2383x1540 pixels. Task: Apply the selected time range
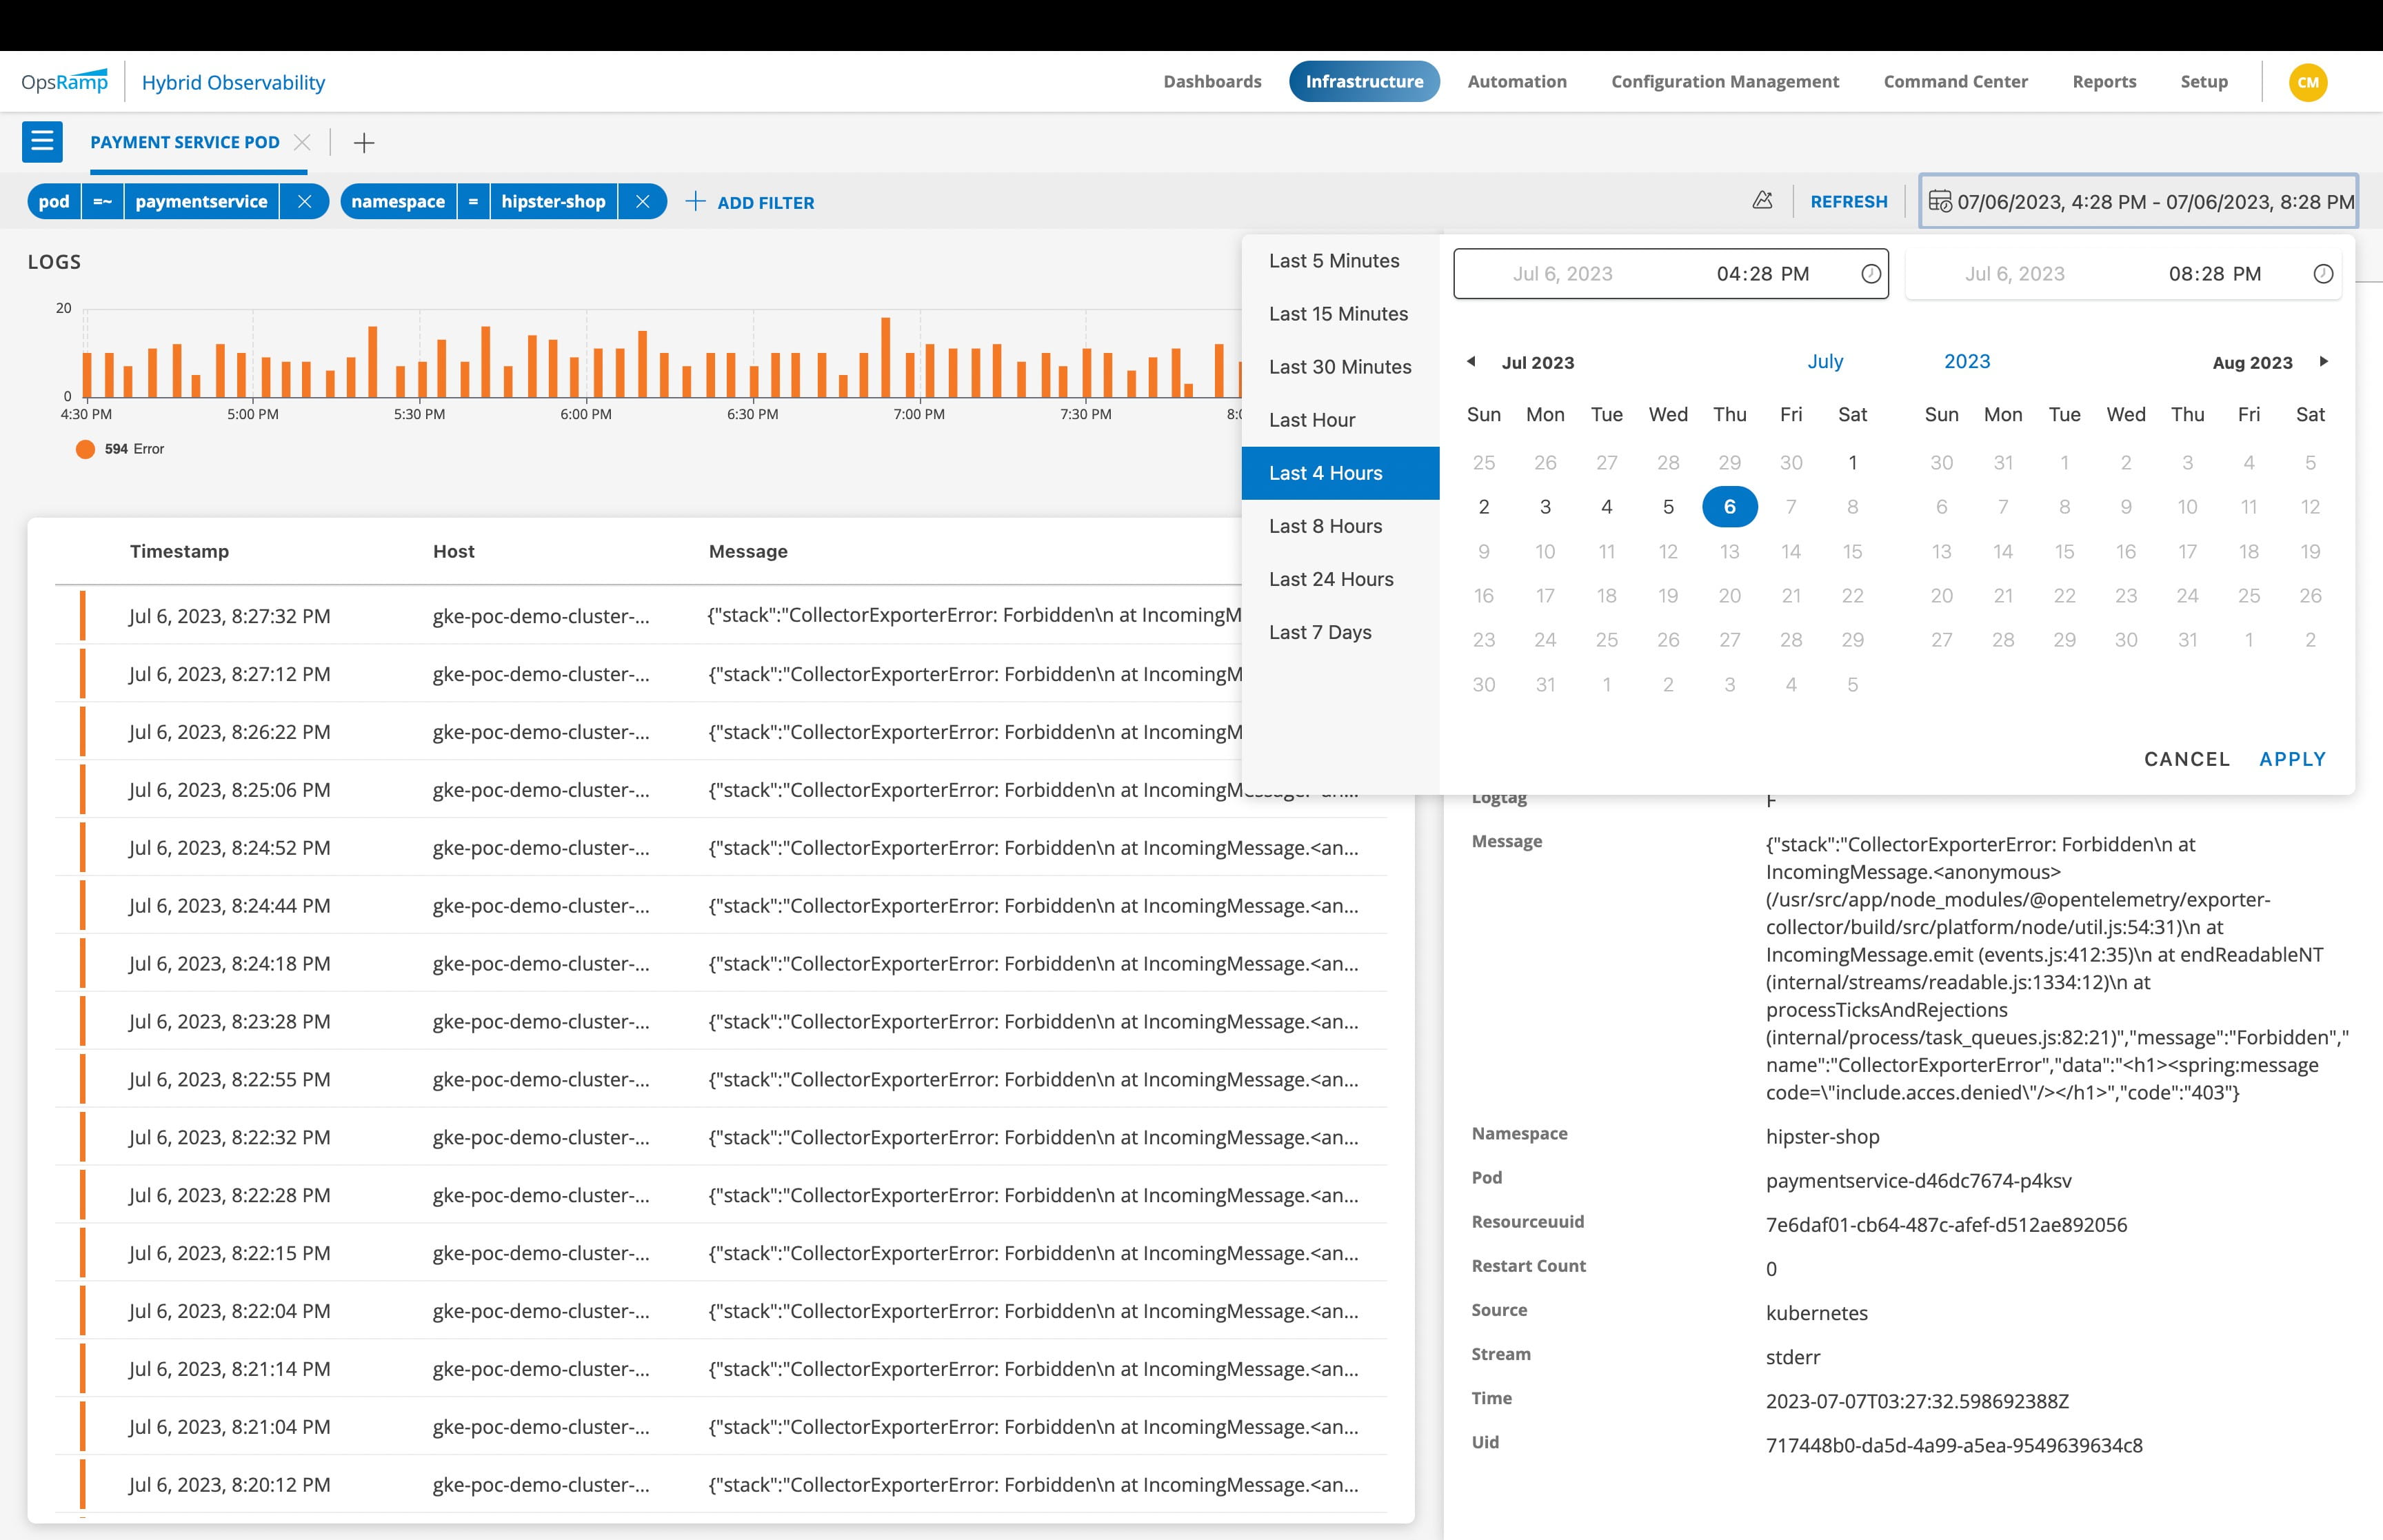[x=2293, y=758]
